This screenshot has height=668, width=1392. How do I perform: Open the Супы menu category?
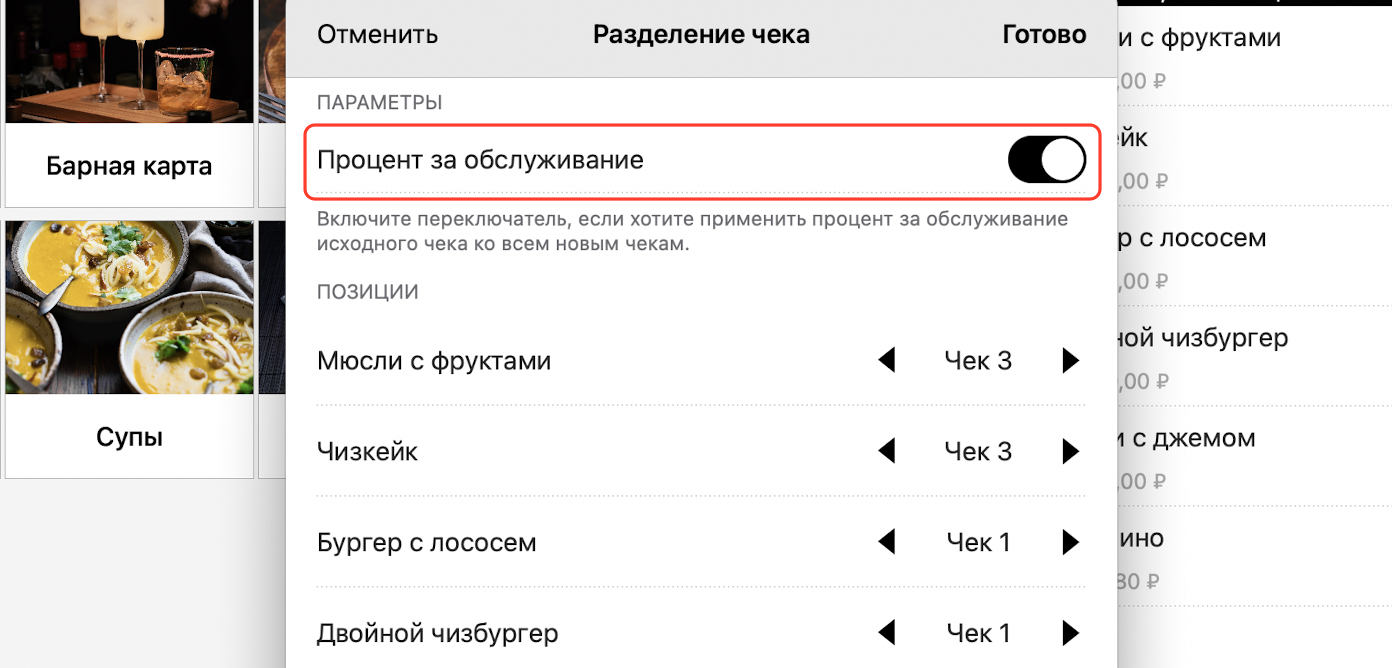(x=129, y=437)
